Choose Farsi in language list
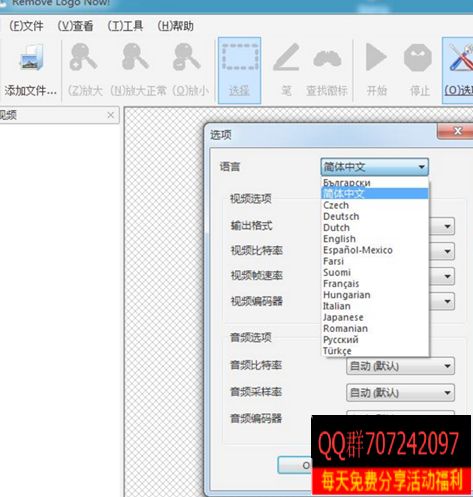The width and height of the screenshot is (473, 497). (375, 261)
